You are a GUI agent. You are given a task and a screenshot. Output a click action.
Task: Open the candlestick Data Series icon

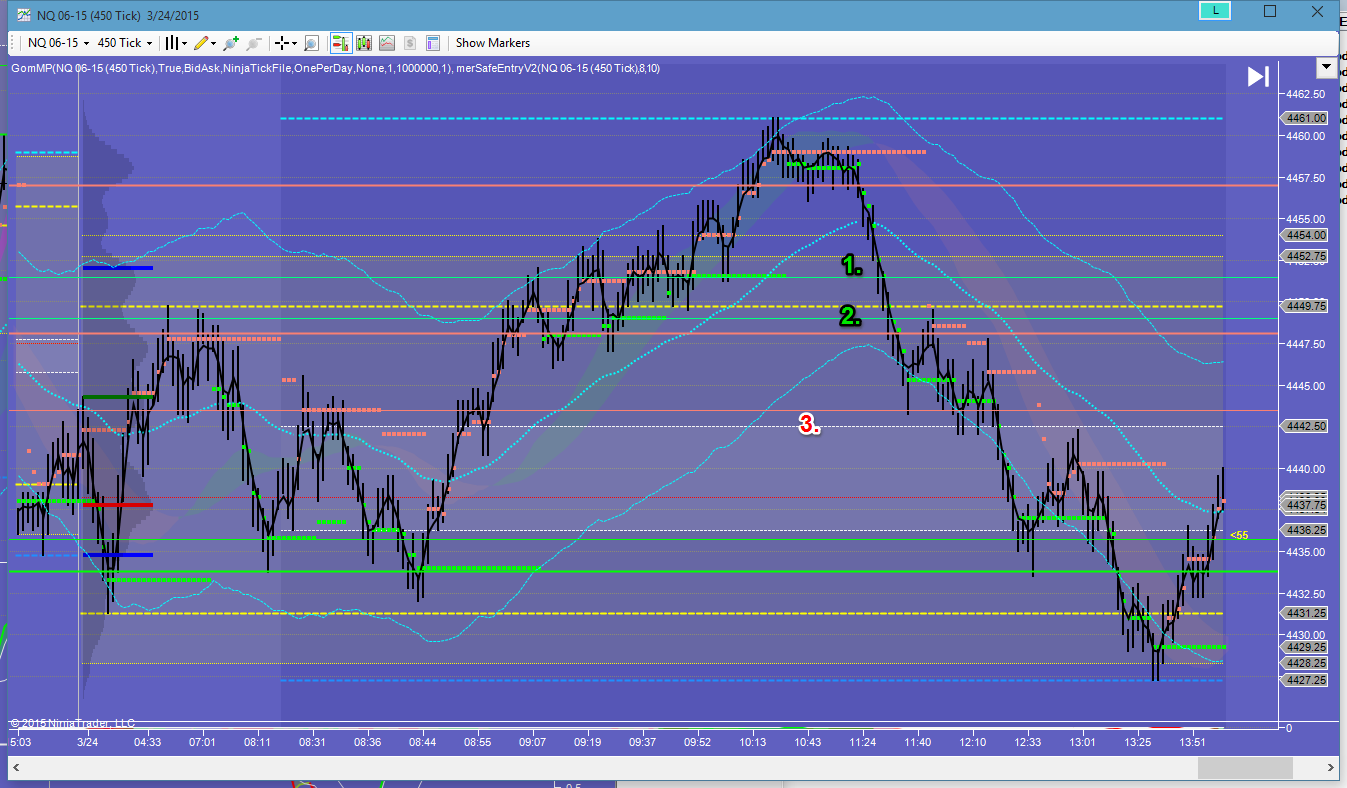click(363, 43)
